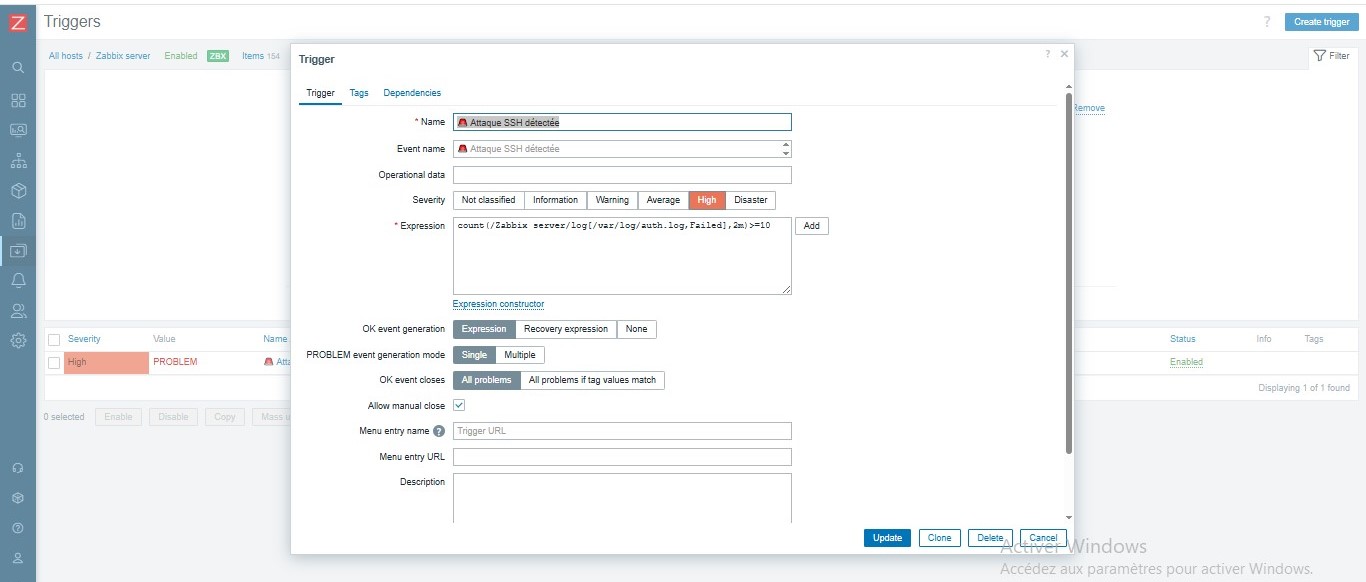
Task: Open the Monitoring sidebar icon
Action: 18,130
